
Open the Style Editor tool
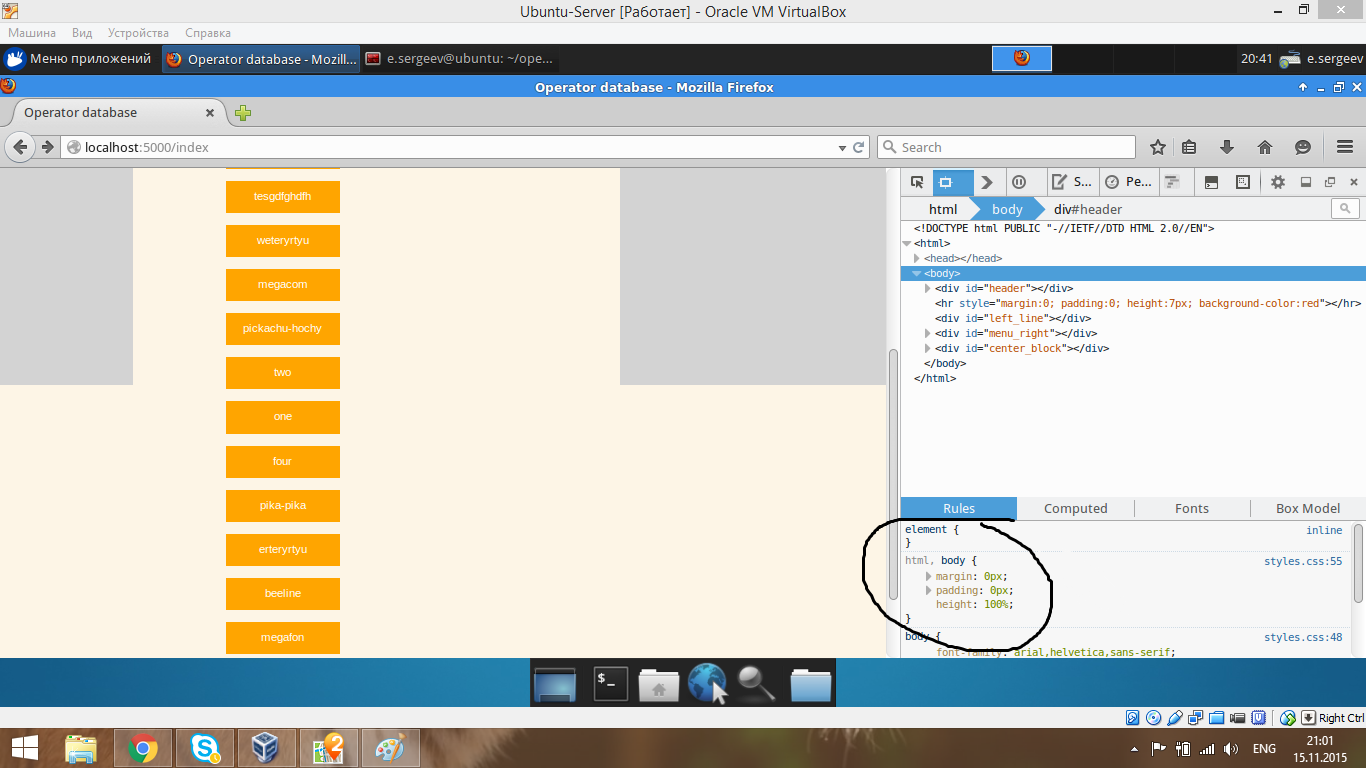pos(1070,182)
